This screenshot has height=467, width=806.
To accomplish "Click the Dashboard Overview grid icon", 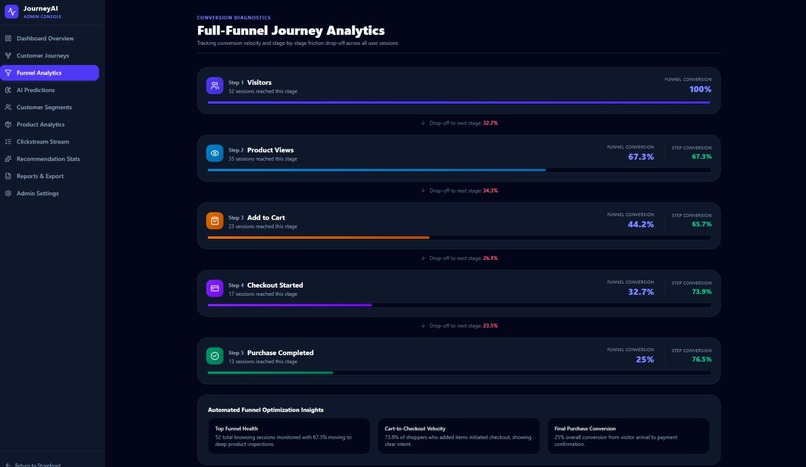I will (8, 38).
